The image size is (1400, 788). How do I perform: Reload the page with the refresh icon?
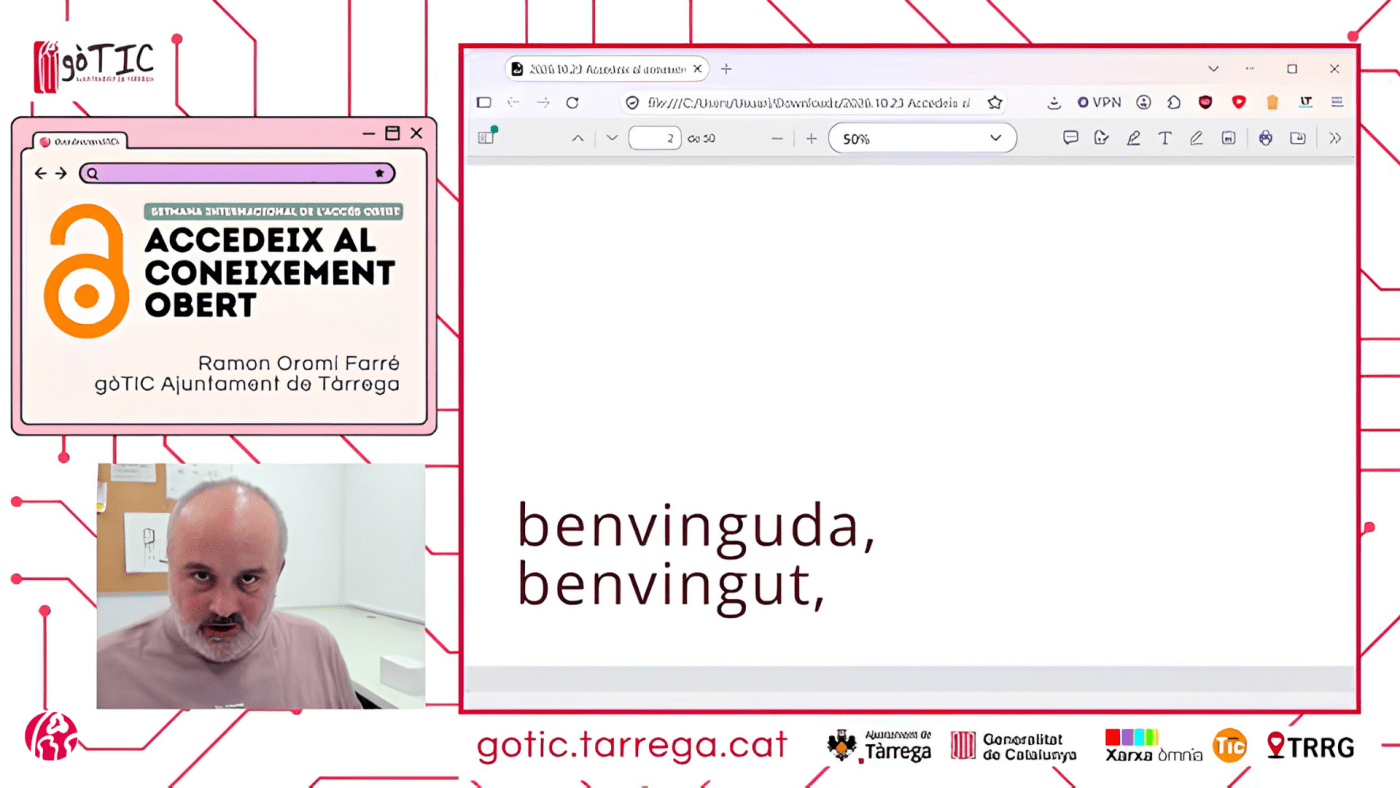(x=572, y=102)
